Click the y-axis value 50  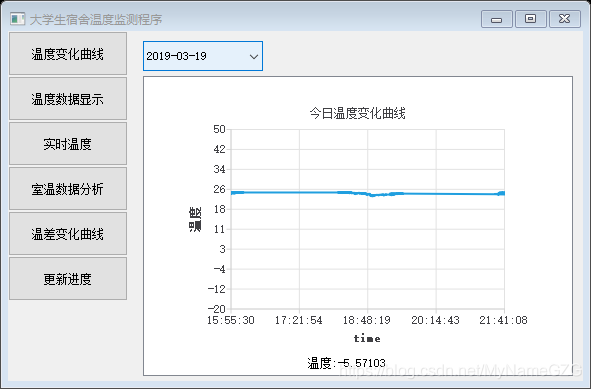point(219,129)
